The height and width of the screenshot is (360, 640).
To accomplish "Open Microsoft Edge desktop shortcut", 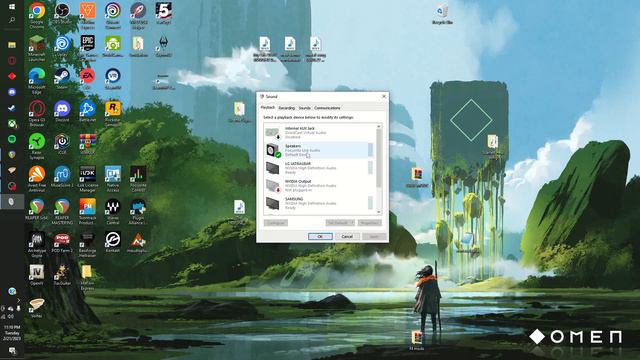I will 37,81.
